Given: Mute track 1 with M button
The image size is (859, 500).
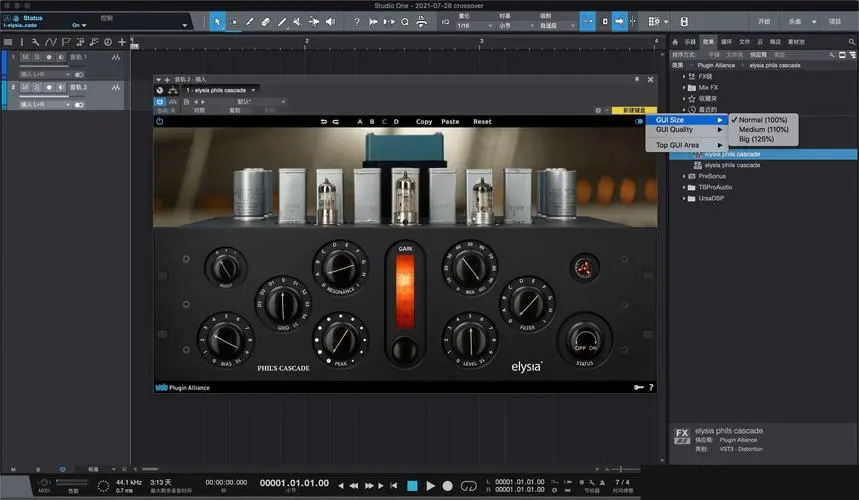Looking at the screenshot, I should pyautogui.click(x=25, y=57).
